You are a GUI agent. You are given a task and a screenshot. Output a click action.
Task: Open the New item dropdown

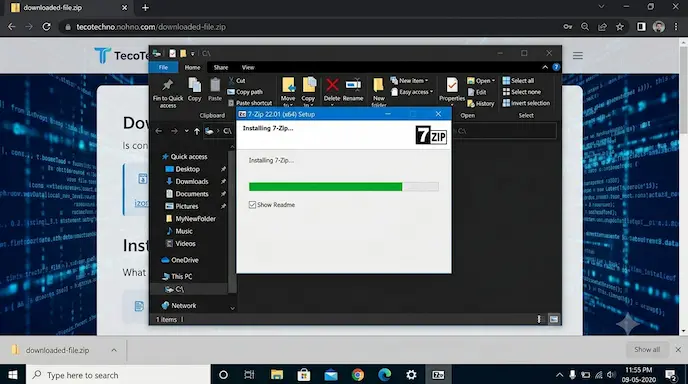[409, 81]
